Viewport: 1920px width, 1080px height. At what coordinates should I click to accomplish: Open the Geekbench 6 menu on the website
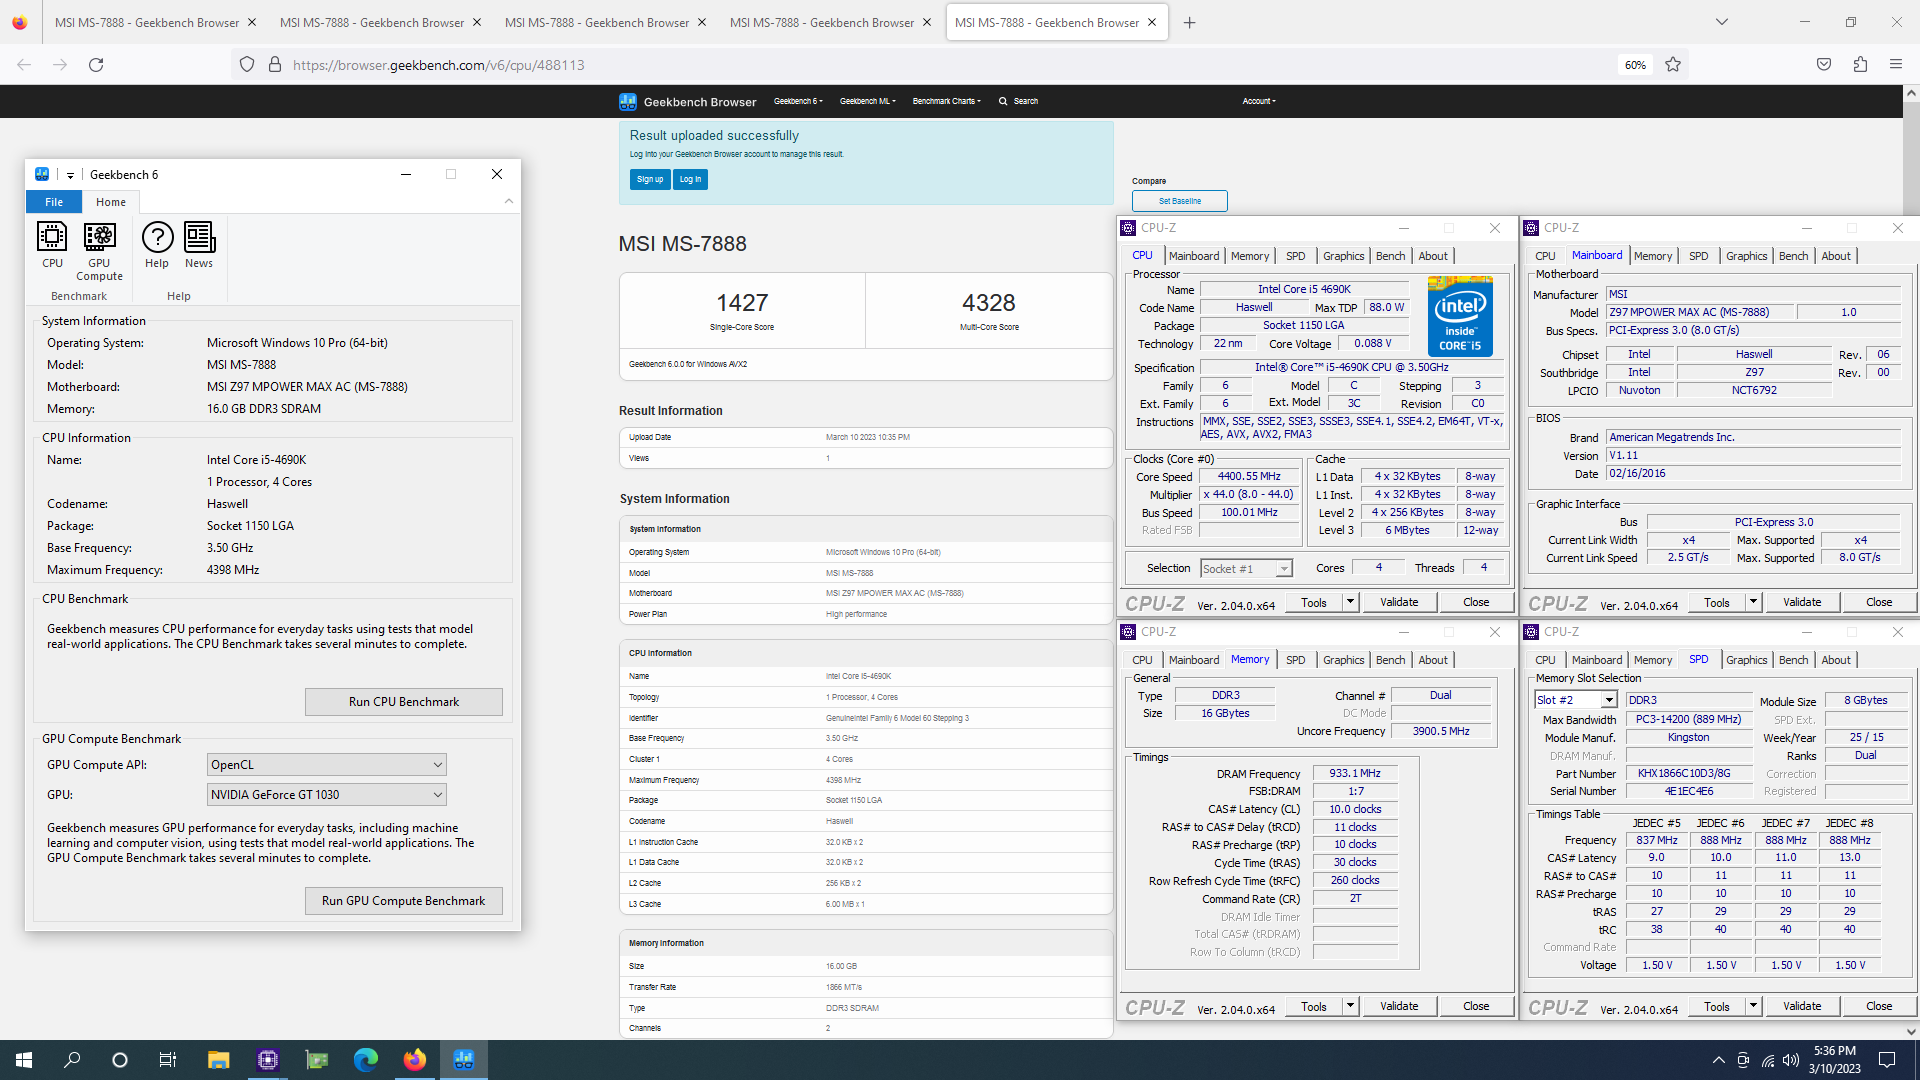pos(797,101)
